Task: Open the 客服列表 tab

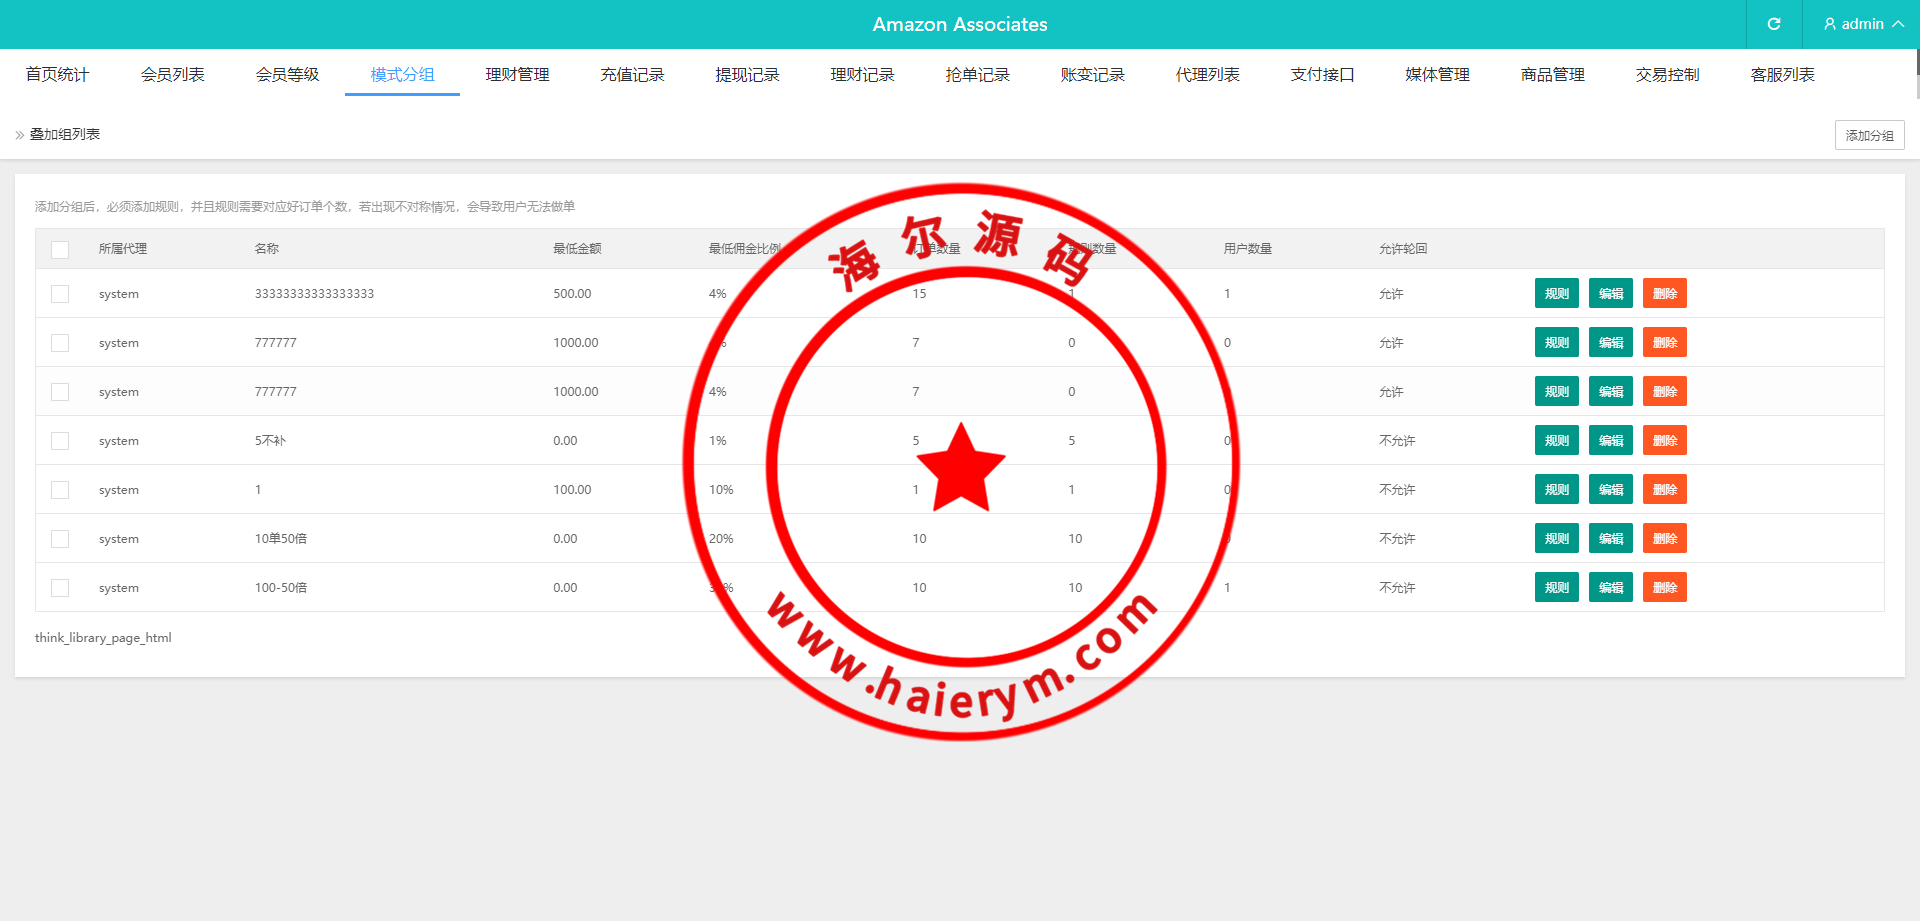Action: [1782, 75]
